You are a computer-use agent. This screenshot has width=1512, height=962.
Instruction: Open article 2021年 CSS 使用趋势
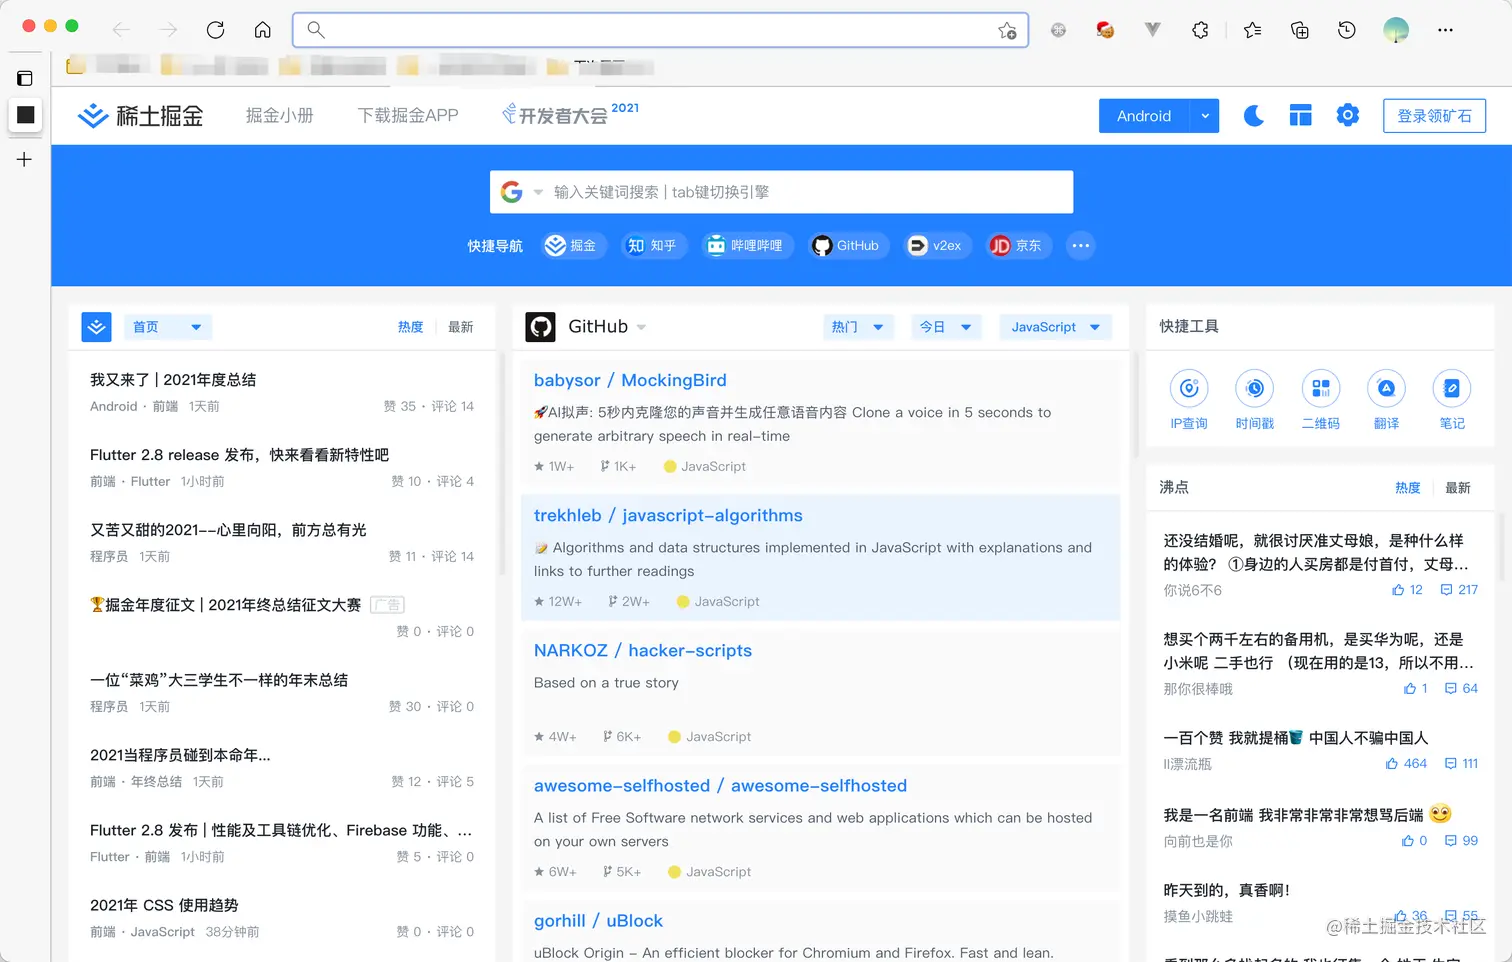coord(164,905)
